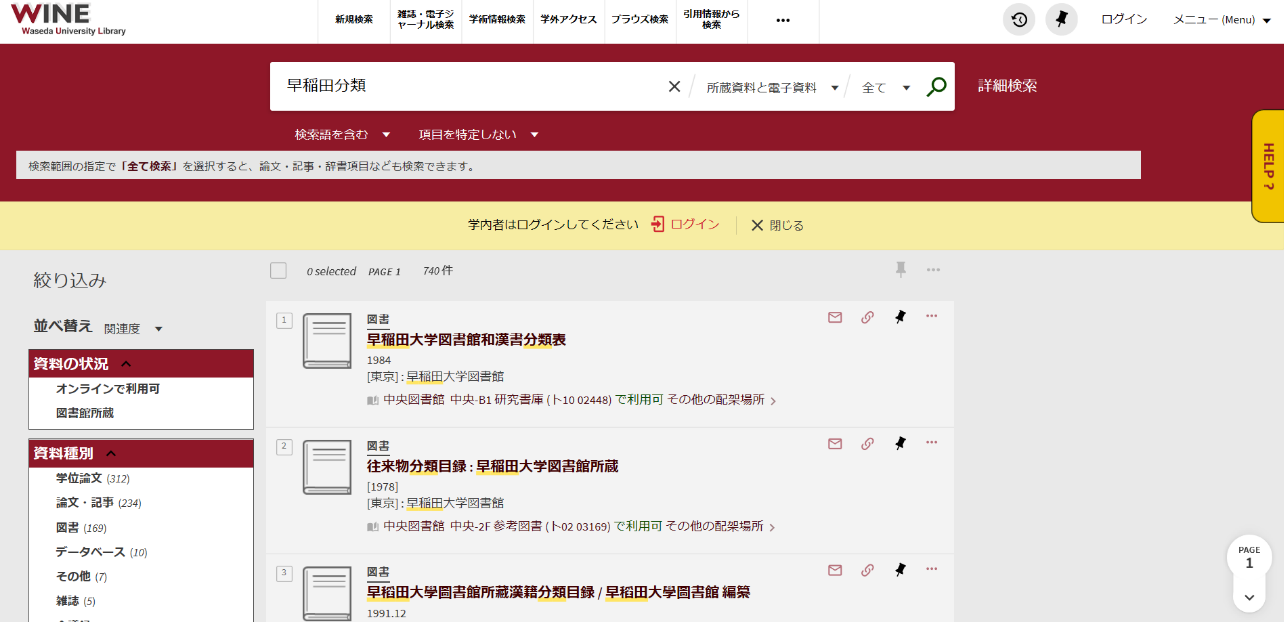Open more actions for 早稲田大學圖書館所藏漢籍分類目録
1284x622 pixels.
[x=932, y=570]
